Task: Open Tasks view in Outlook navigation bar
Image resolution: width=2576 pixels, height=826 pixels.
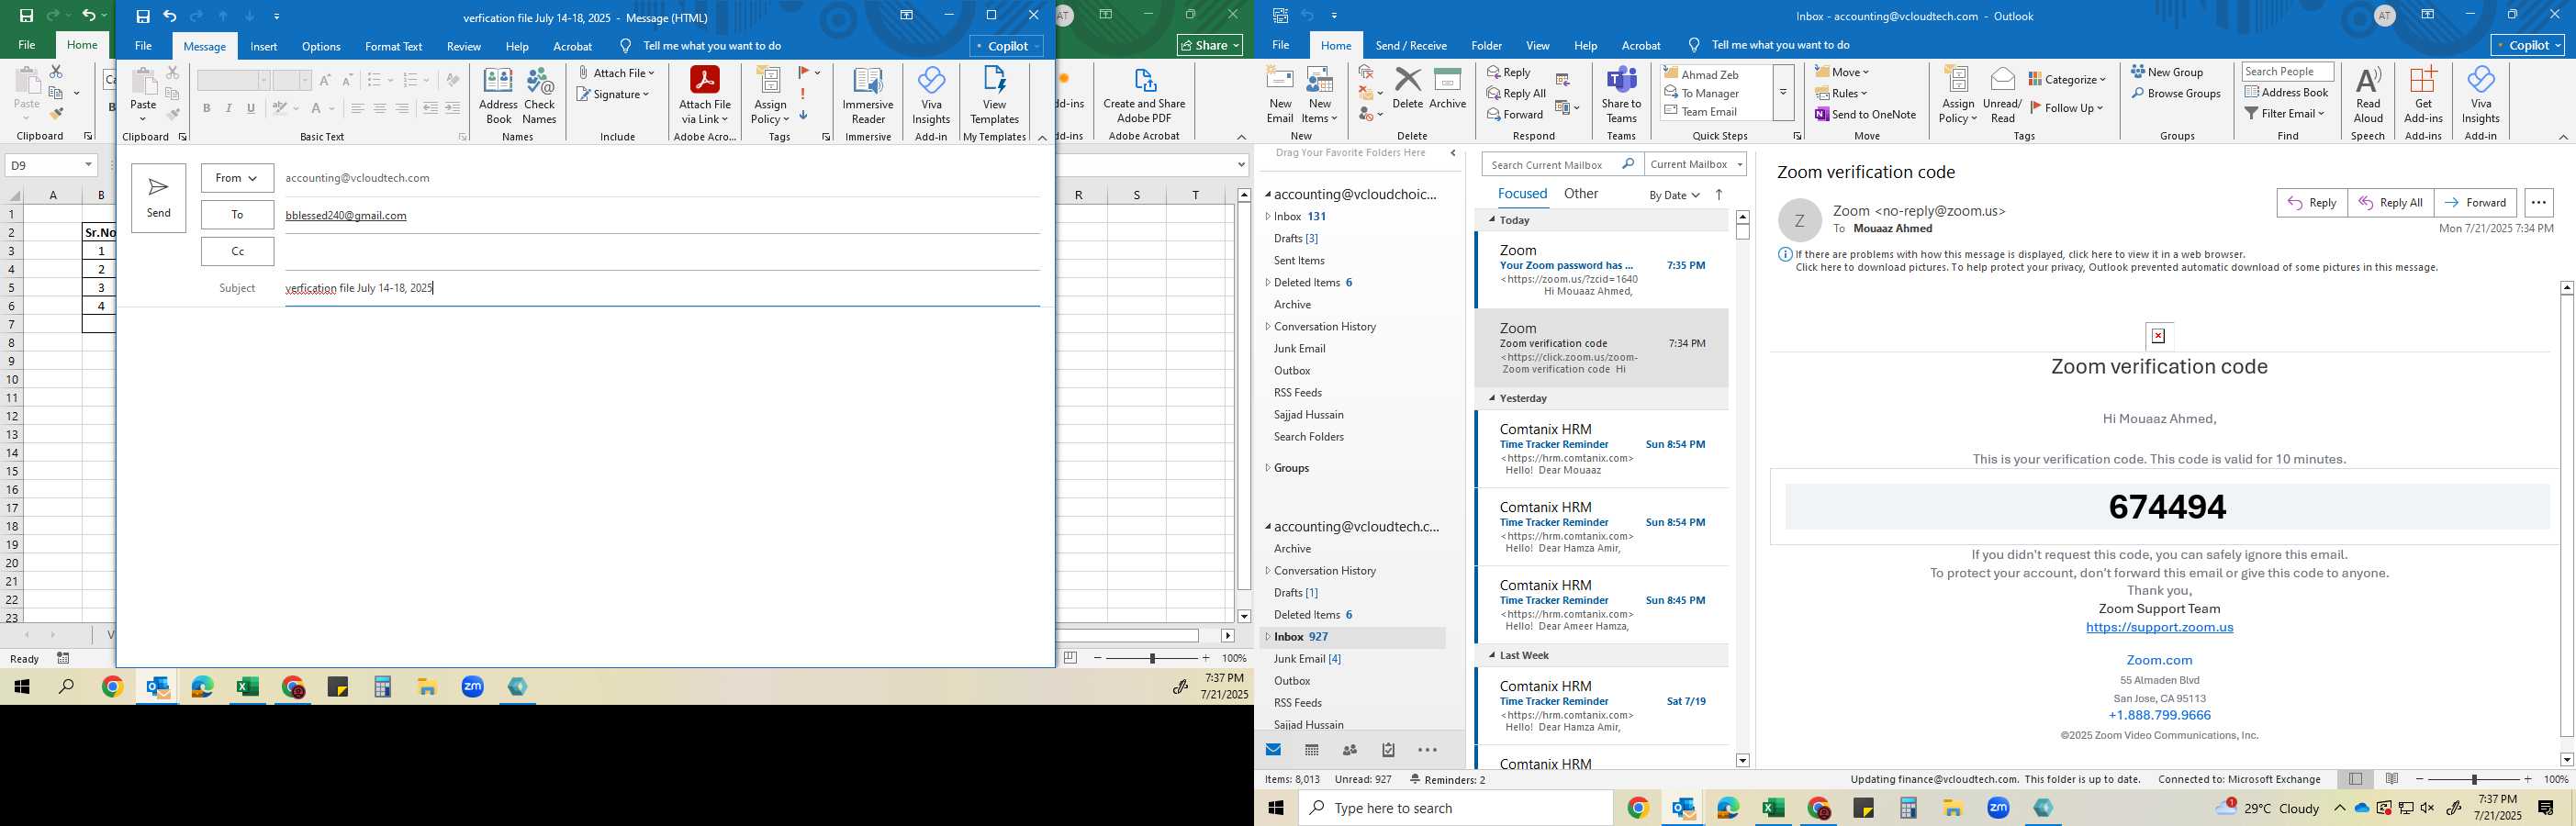Action: pyautogui.click(x=1388, y=750)
